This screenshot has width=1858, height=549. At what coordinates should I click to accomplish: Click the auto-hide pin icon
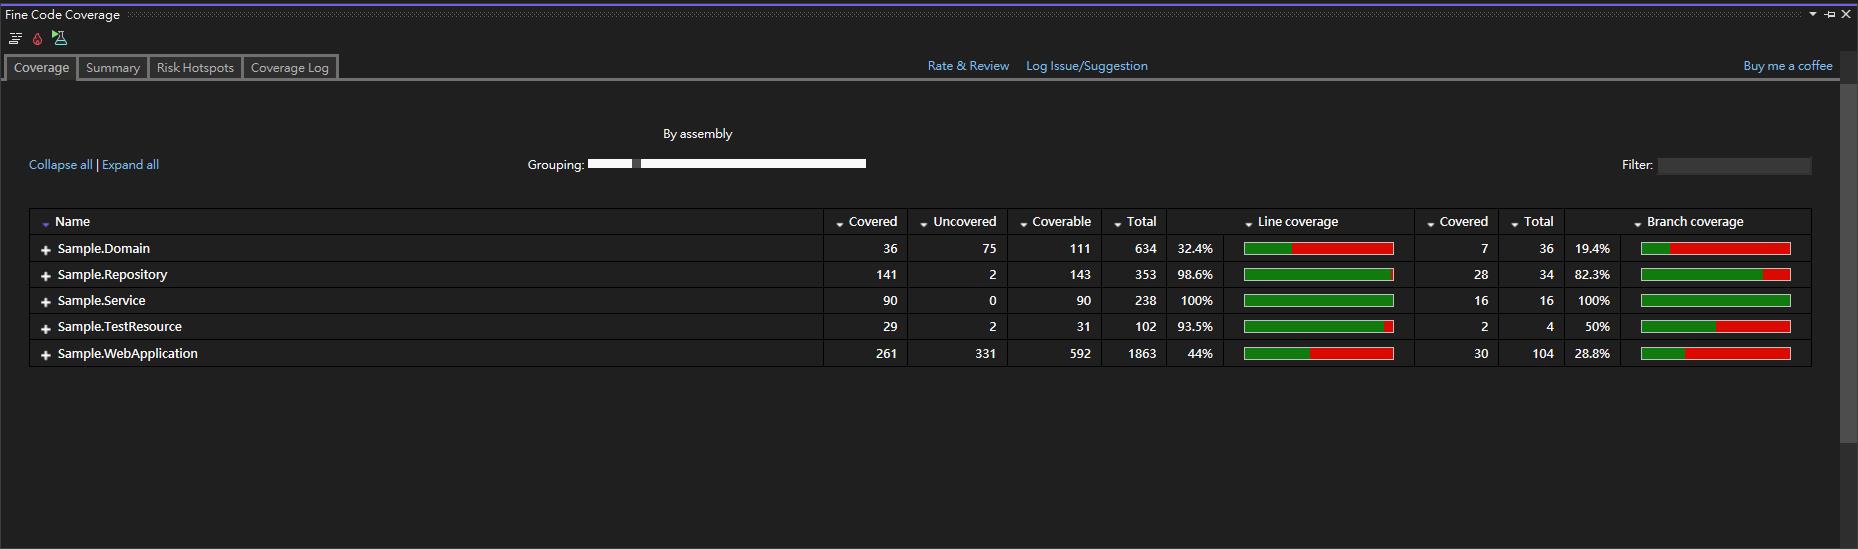tap(1830, 15)
